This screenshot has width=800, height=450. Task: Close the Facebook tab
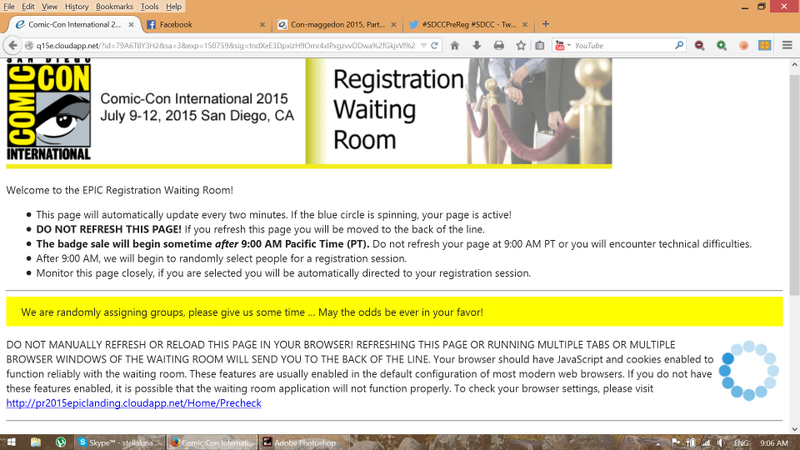click(x=262, y=24)
